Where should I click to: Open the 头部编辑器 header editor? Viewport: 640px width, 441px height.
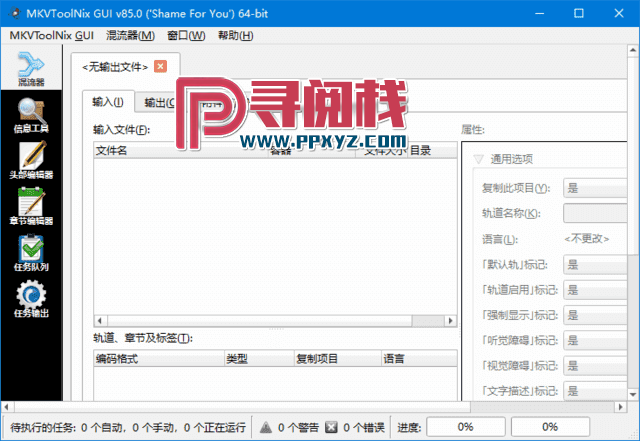pos(31,161)
